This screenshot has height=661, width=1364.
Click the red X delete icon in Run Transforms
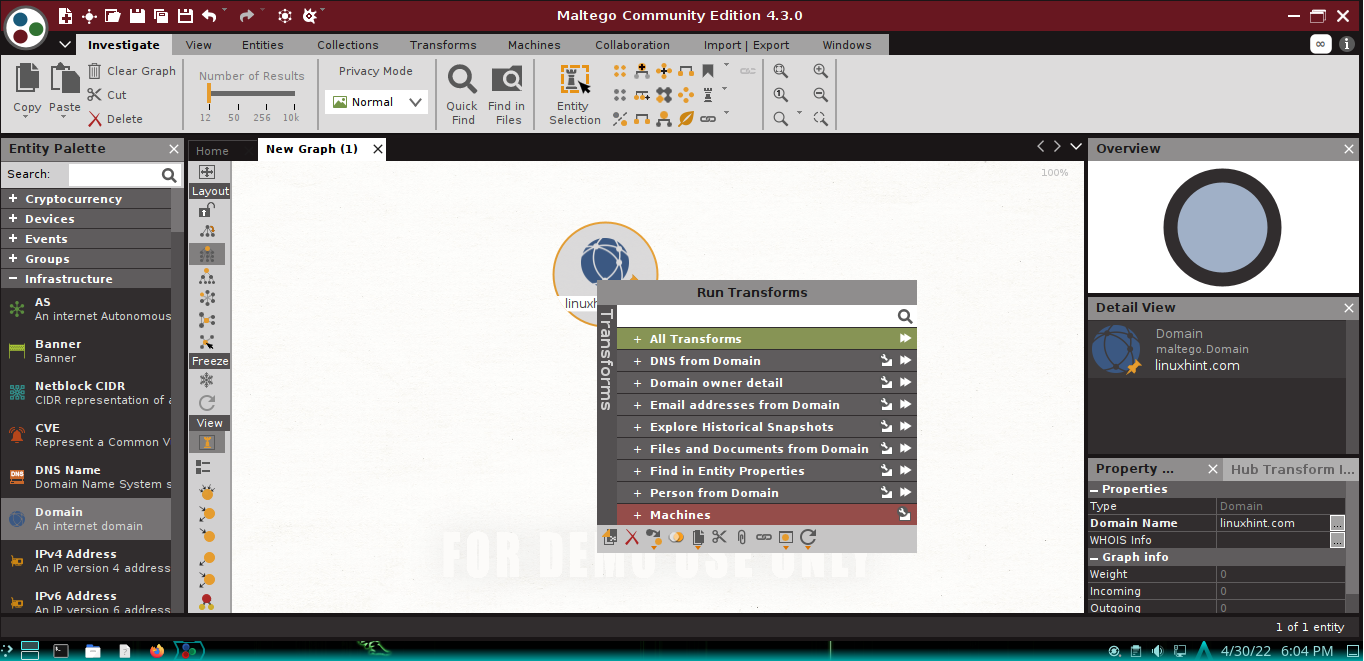point(632,538)
